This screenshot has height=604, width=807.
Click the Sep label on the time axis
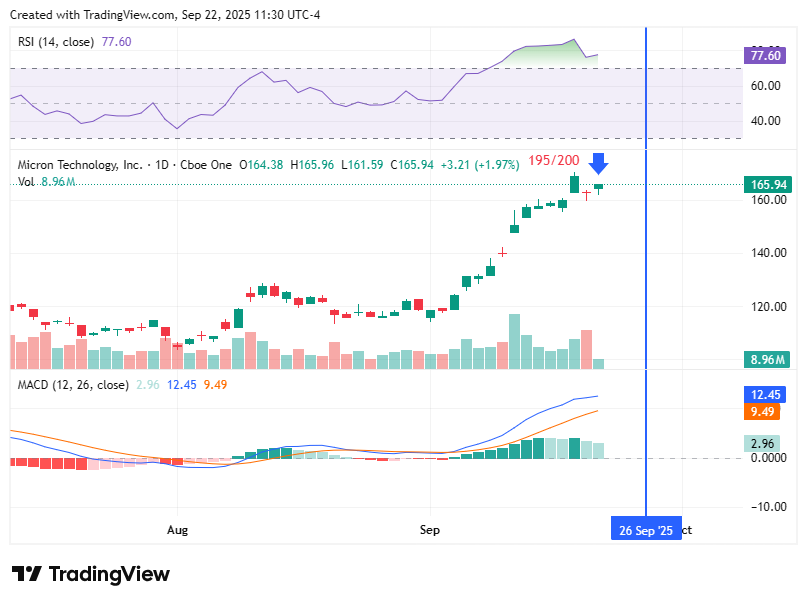[430, 530]
